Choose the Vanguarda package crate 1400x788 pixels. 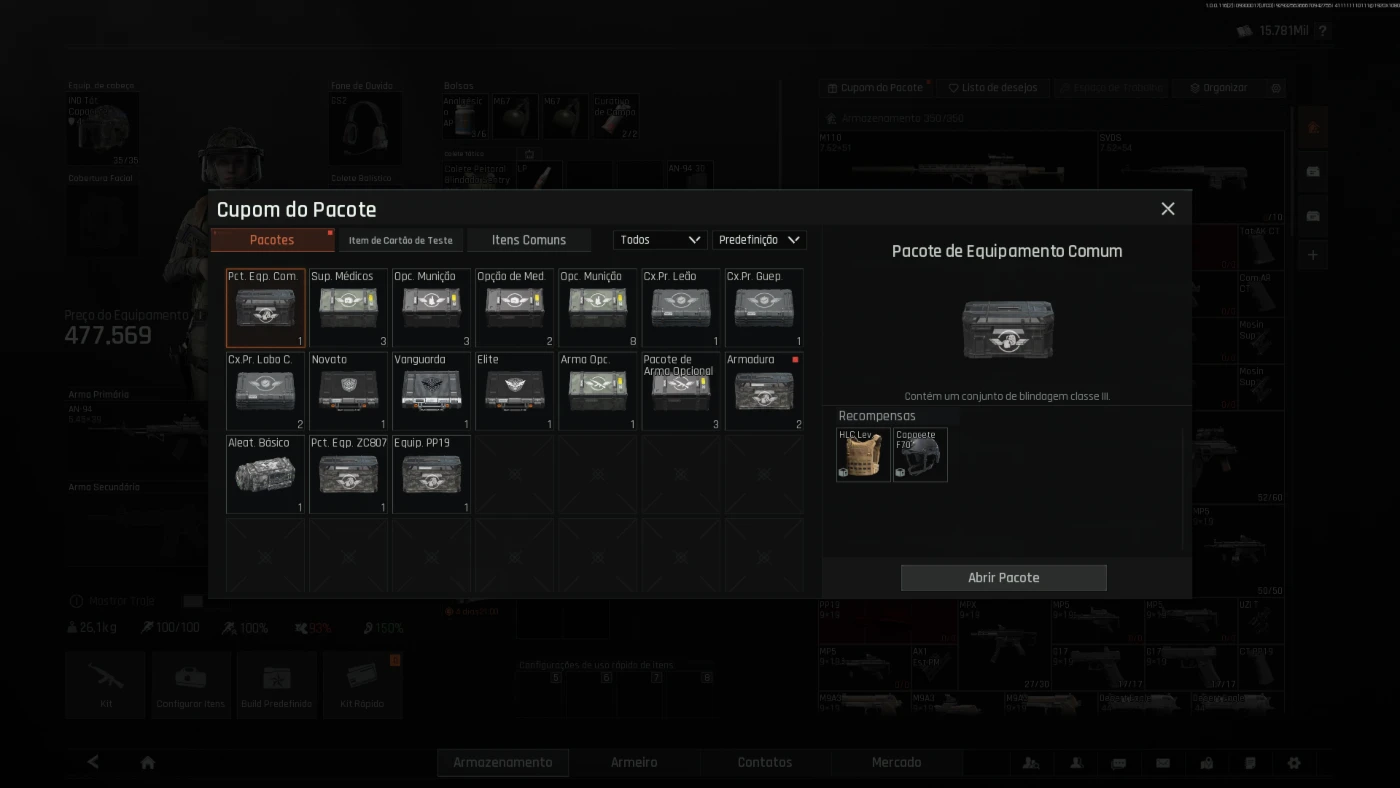point(431,391)
